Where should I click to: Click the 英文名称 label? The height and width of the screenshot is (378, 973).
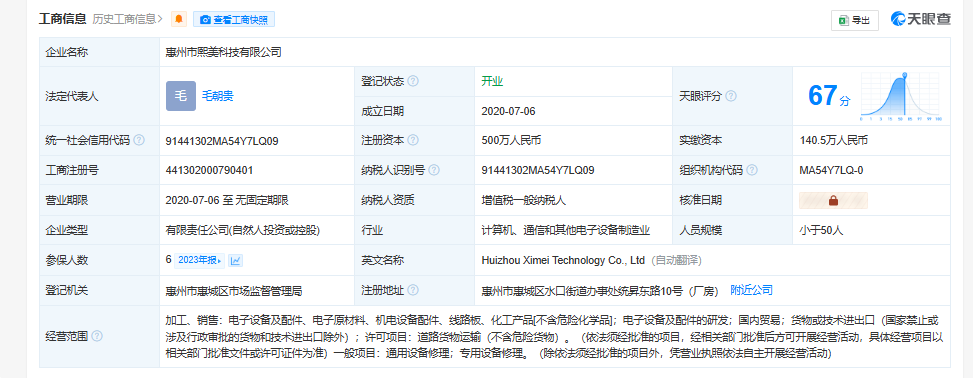pos(382,260)
